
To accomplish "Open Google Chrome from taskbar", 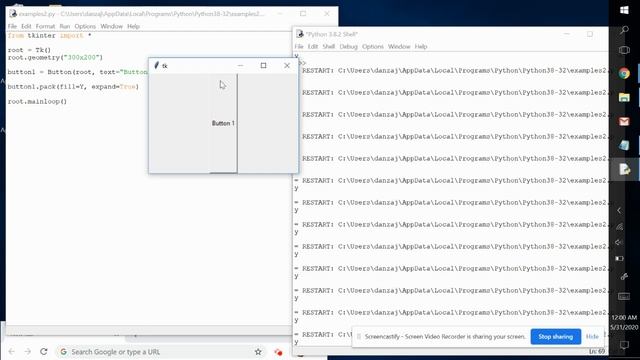I will tap(624, 73).
